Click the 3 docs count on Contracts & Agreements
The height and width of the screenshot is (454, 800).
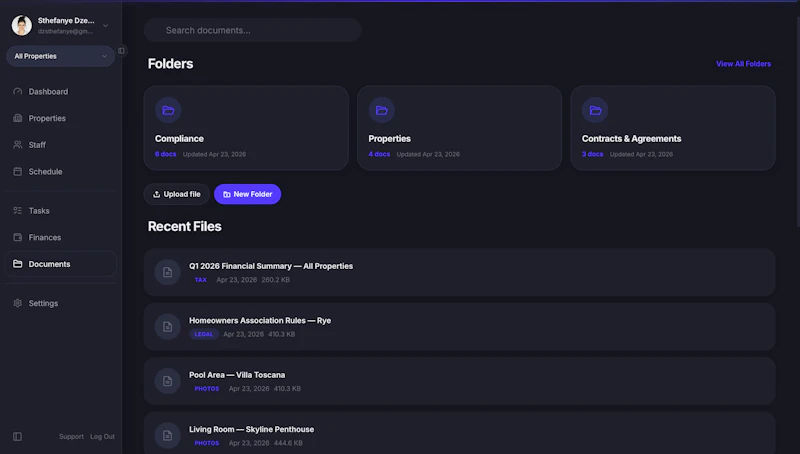point(592,154)
